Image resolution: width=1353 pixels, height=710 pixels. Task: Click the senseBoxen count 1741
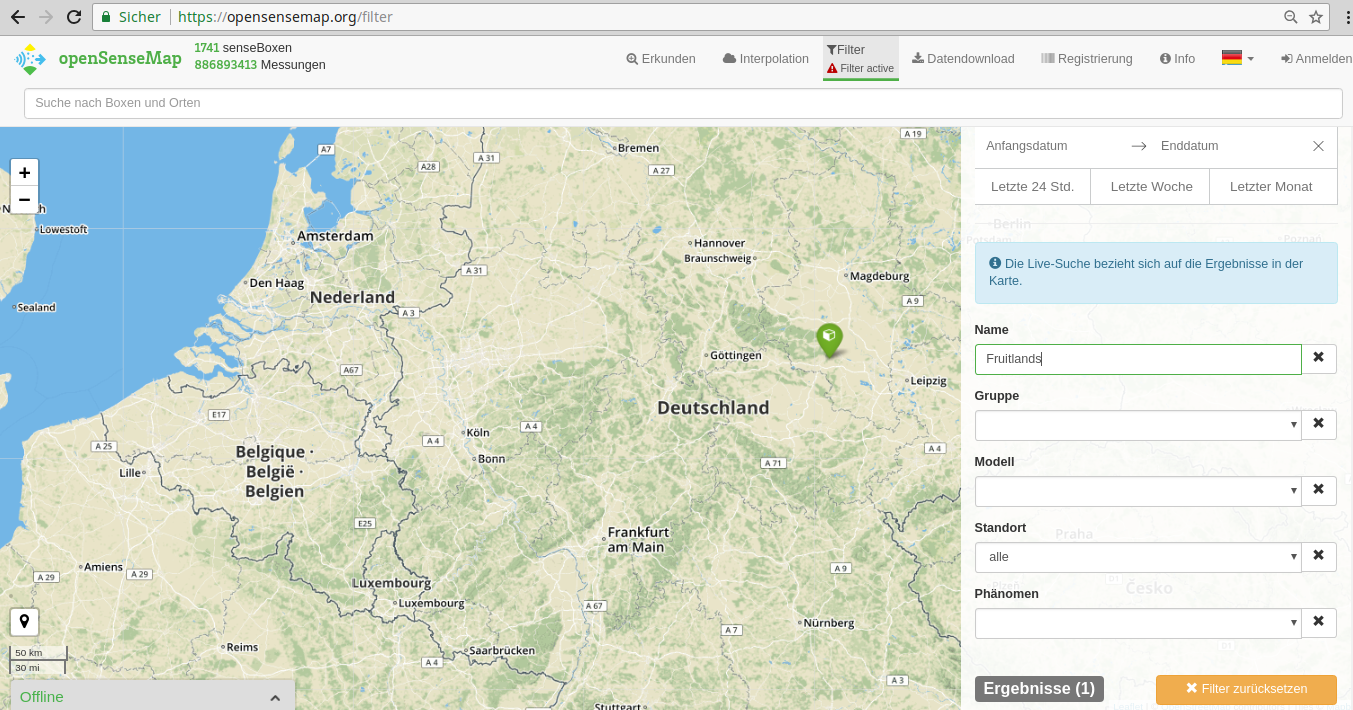(x=206, y=48)
